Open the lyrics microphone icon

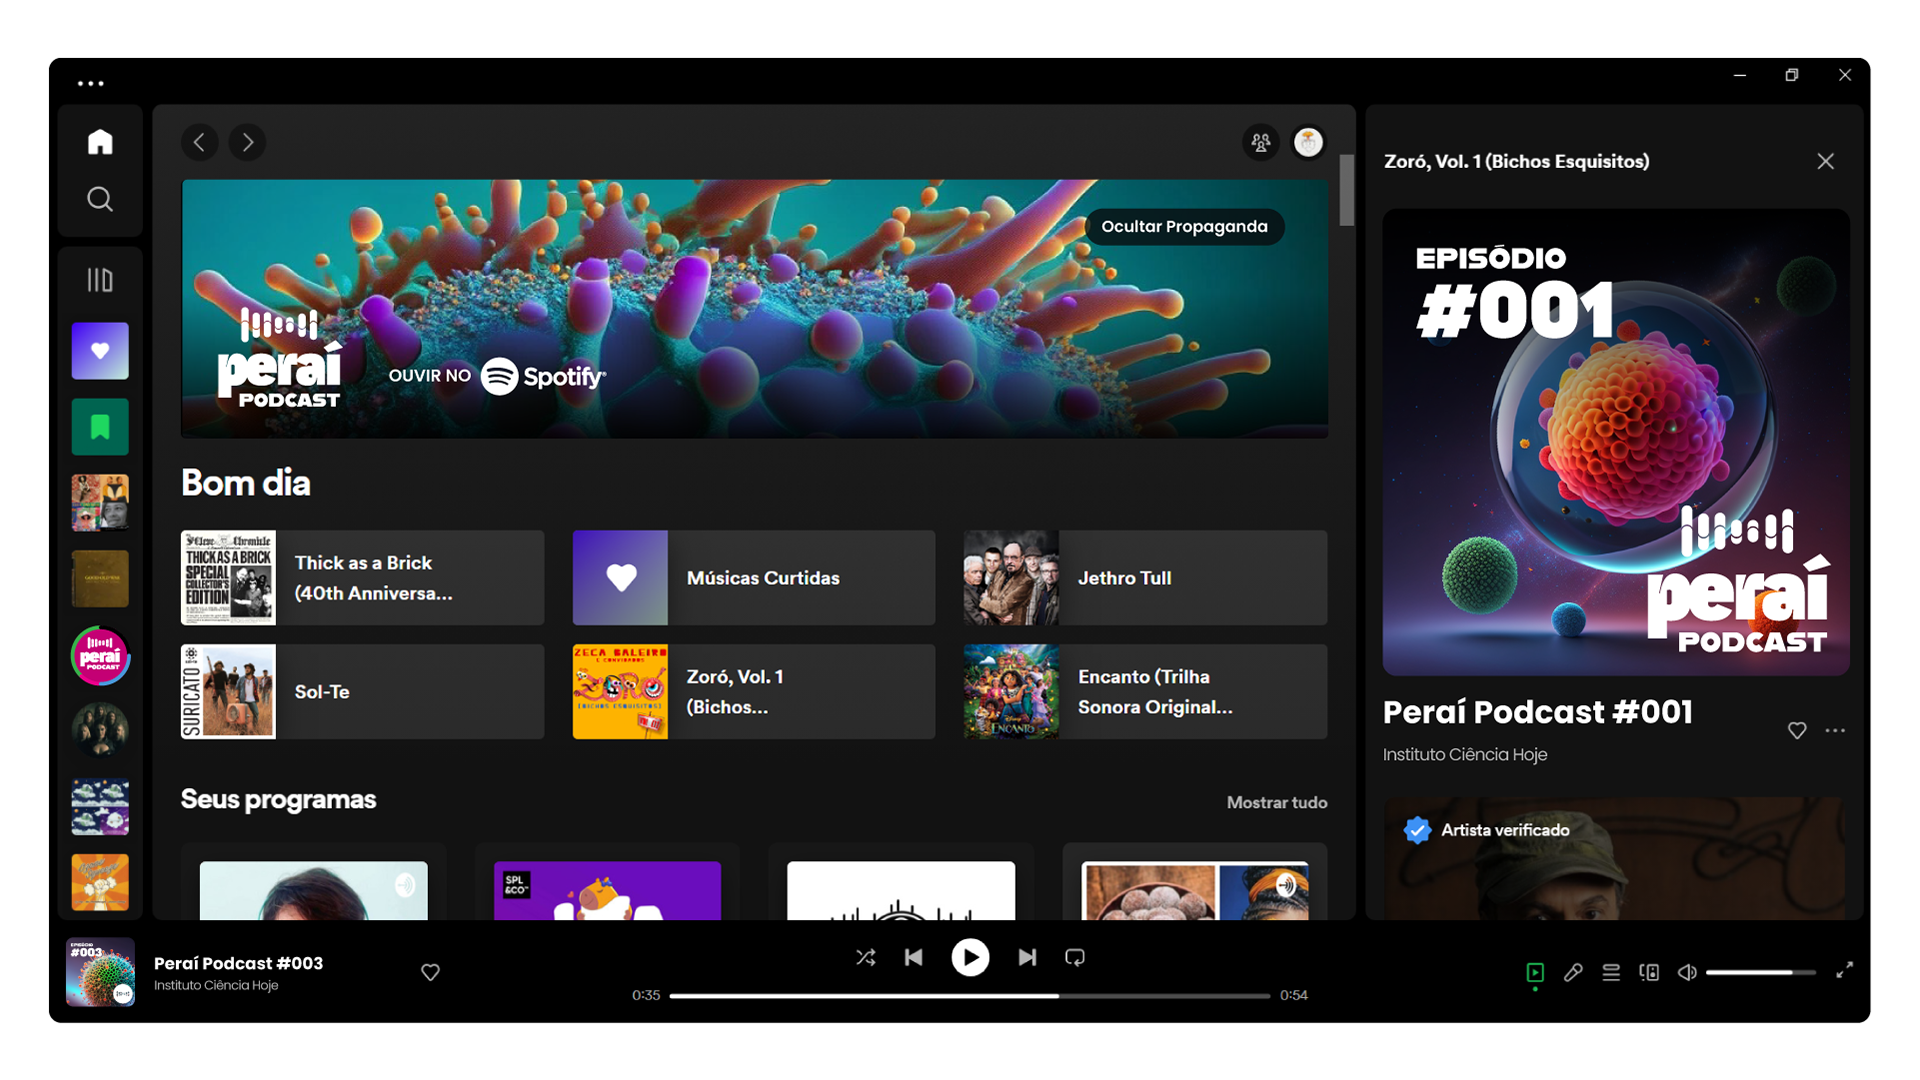tap(1573, 972)
